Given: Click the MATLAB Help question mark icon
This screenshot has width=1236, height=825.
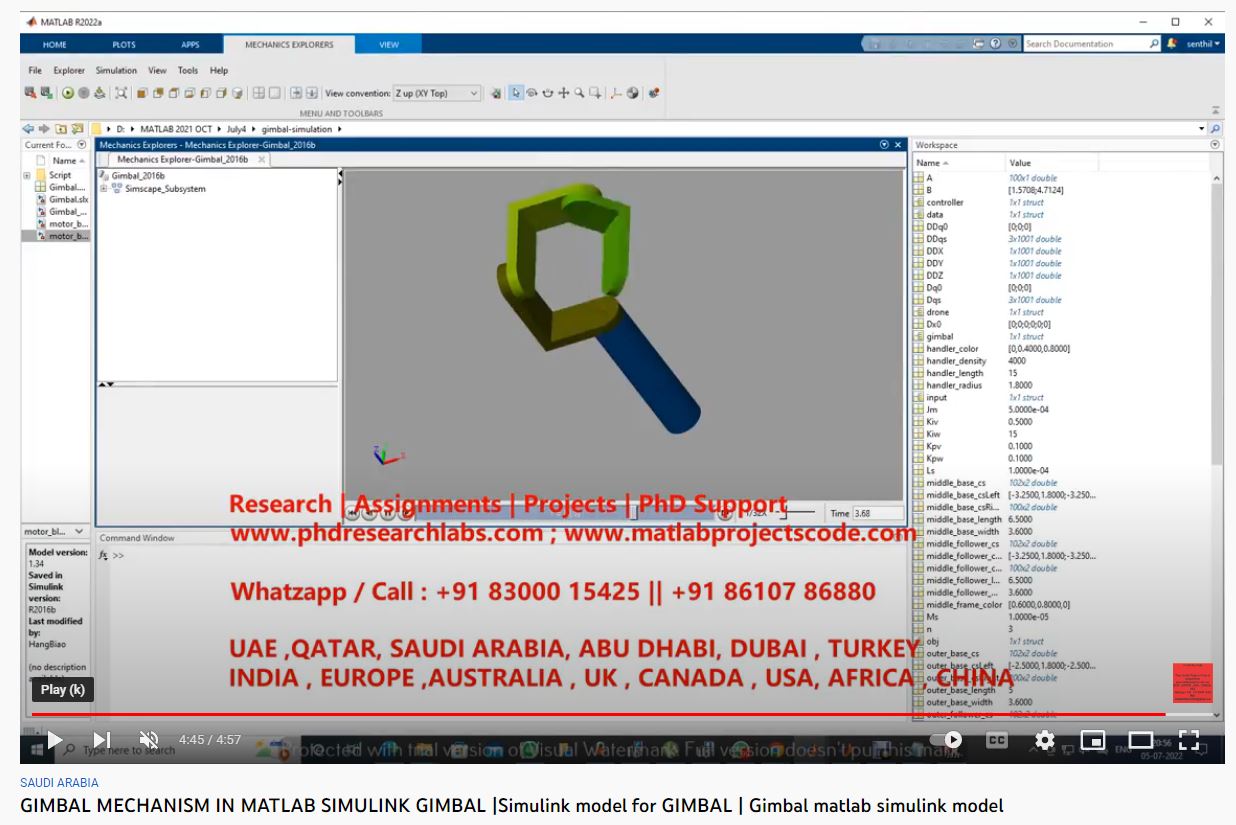Looking at the screenshot, I should (x=996, y=44).
